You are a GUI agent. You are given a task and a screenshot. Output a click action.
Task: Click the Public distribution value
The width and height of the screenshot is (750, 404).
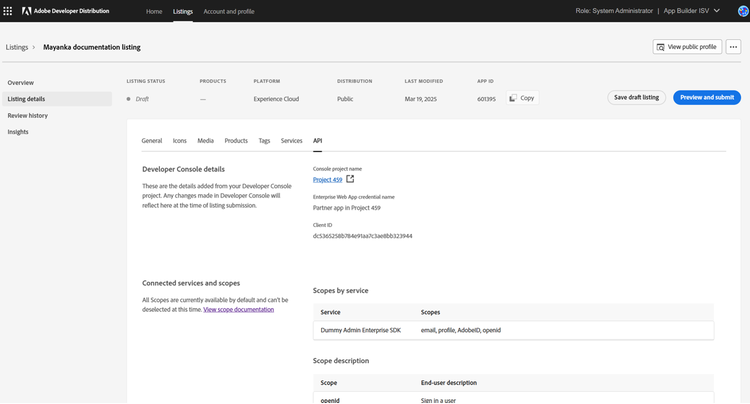(345, 99)
